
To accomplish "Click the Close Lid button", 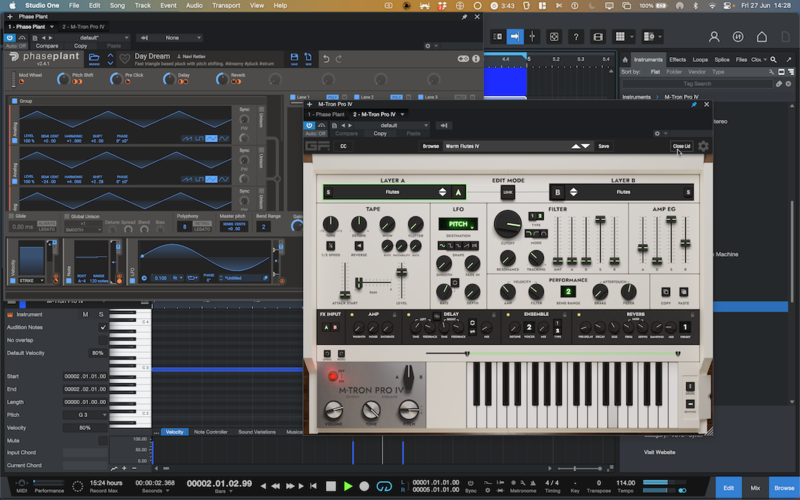I will pyautogui.click(x=681, y=146).
